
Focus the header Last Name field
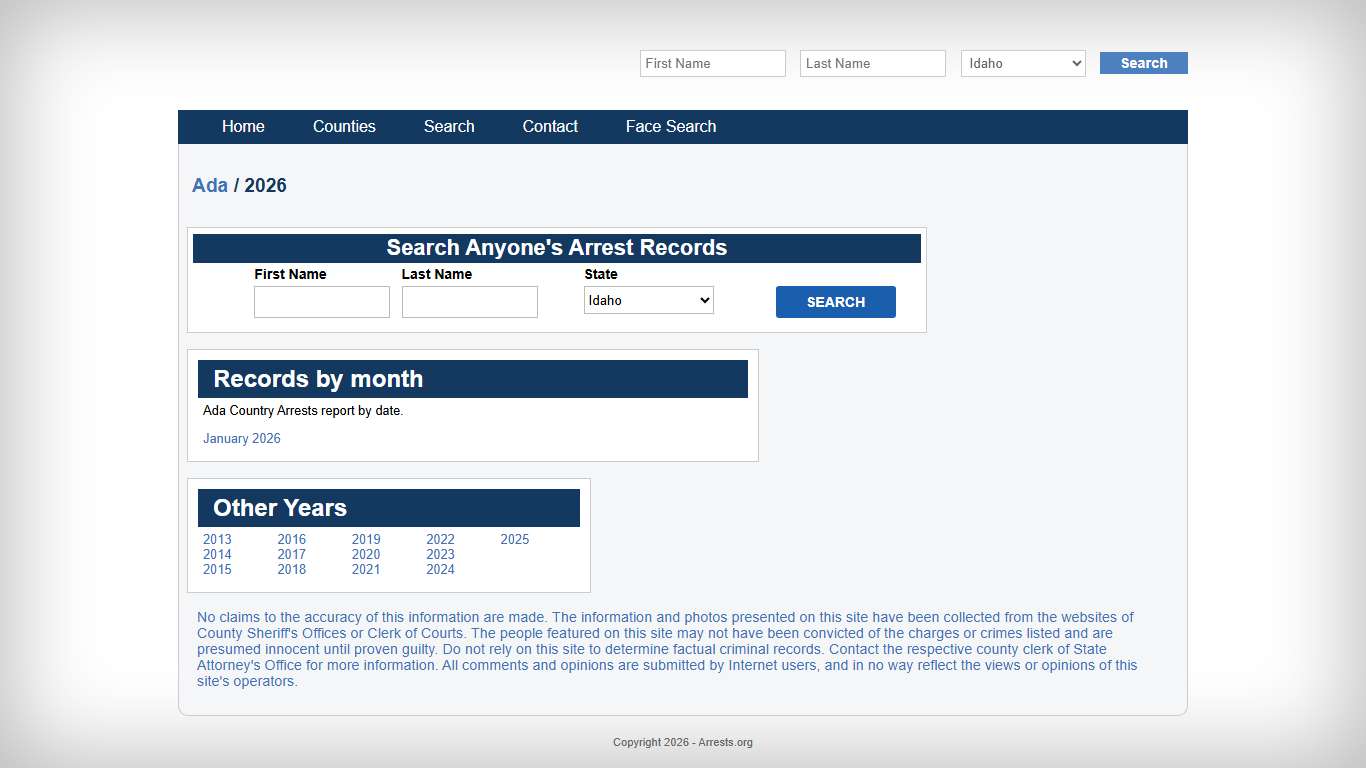pyautogui.click(x=872, y=63)
